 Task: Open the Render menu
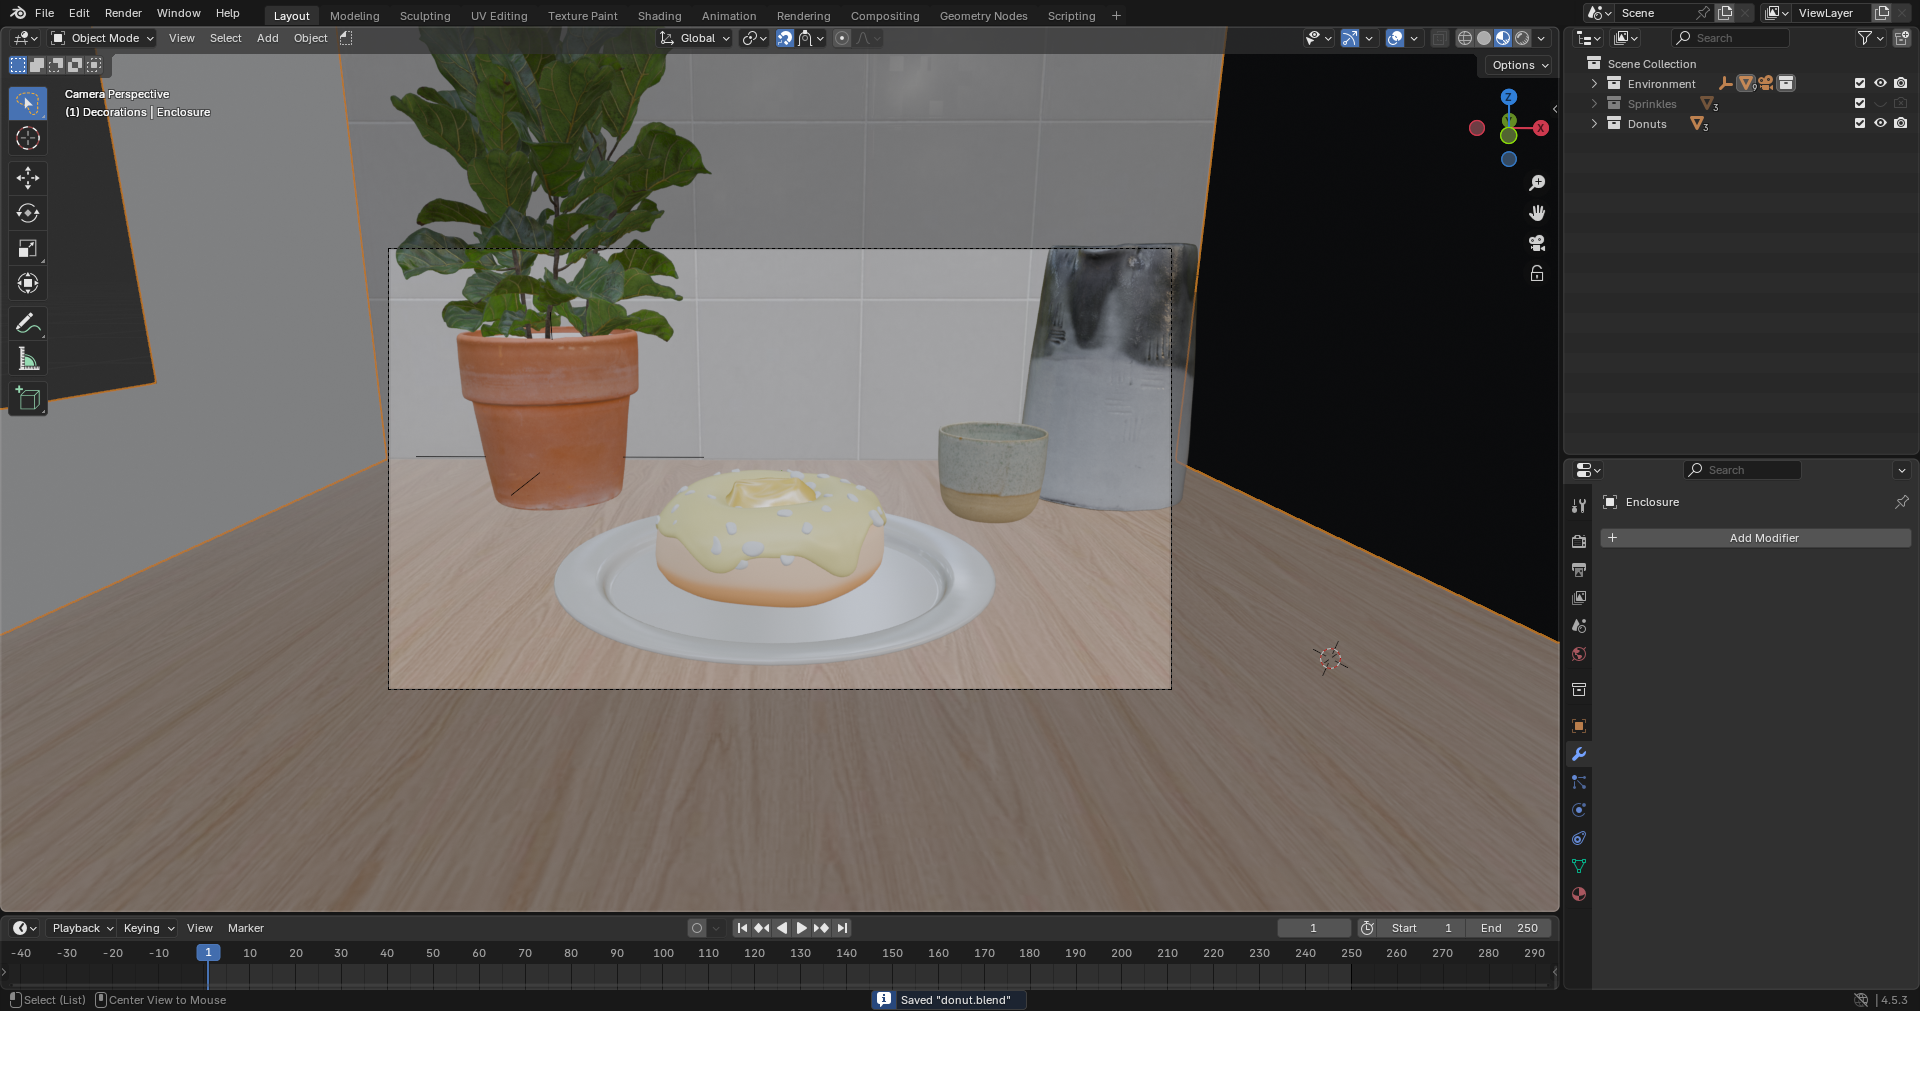click(123, 13)
